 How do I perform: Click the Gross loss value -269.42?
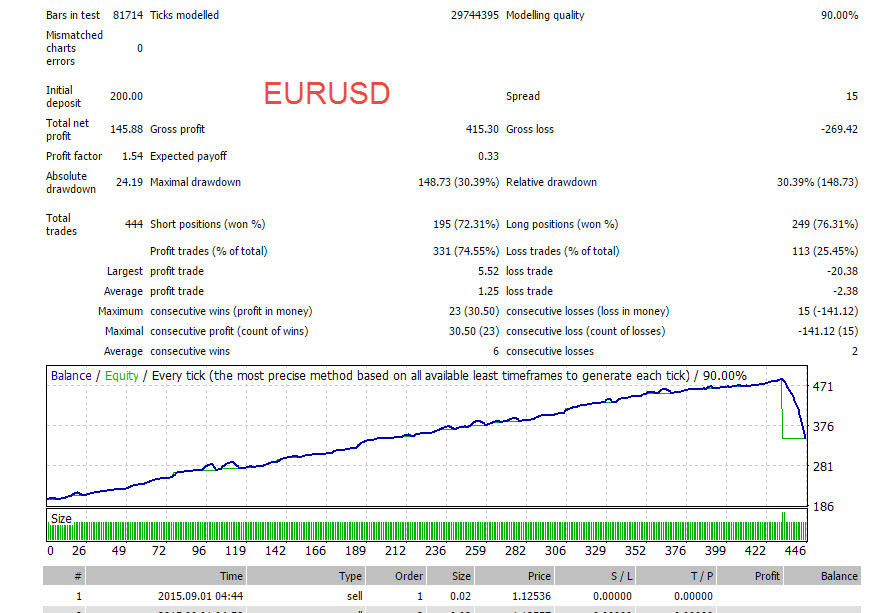(839, 130)
